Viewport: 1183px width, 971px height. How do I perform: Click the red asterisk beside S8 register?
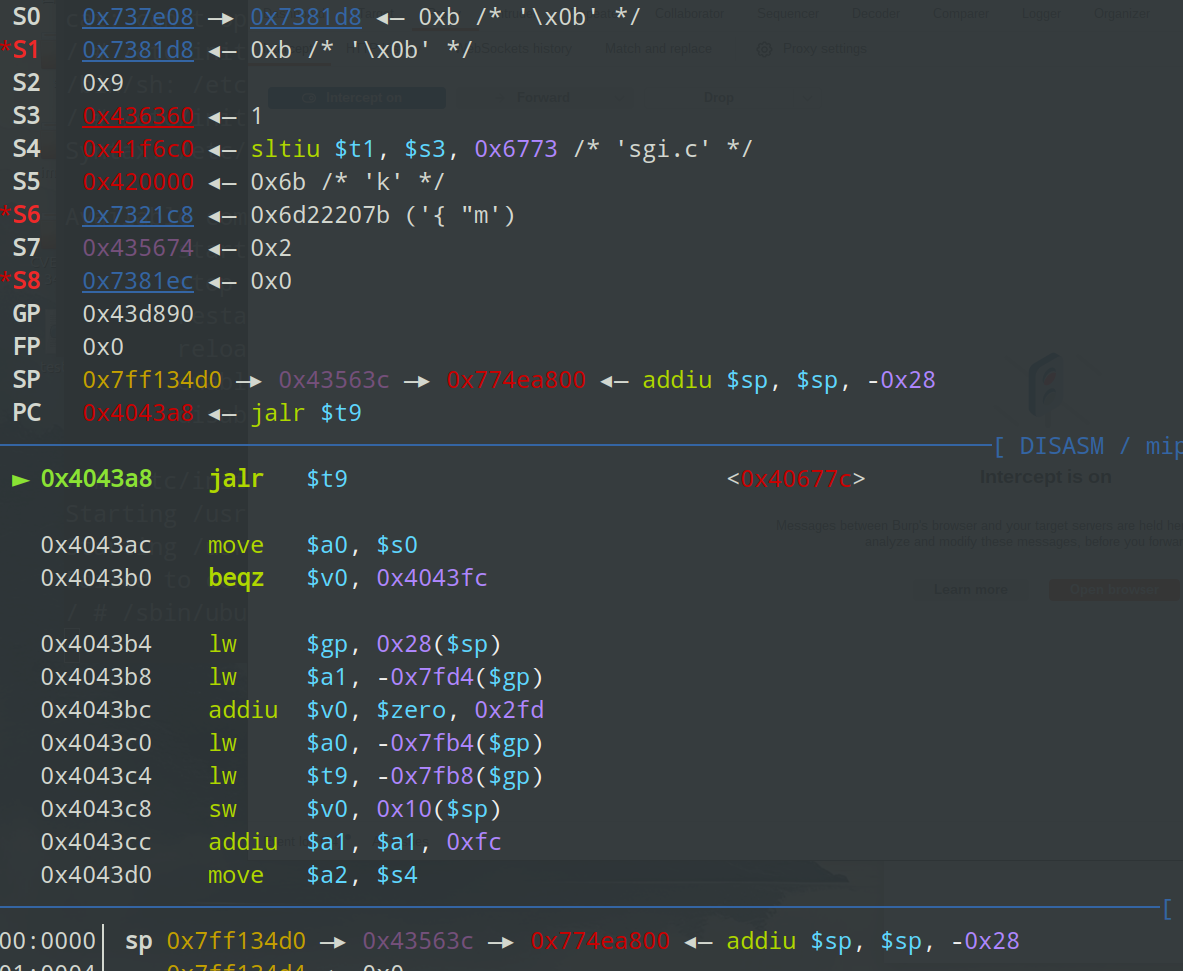click(x=6, y=281)
